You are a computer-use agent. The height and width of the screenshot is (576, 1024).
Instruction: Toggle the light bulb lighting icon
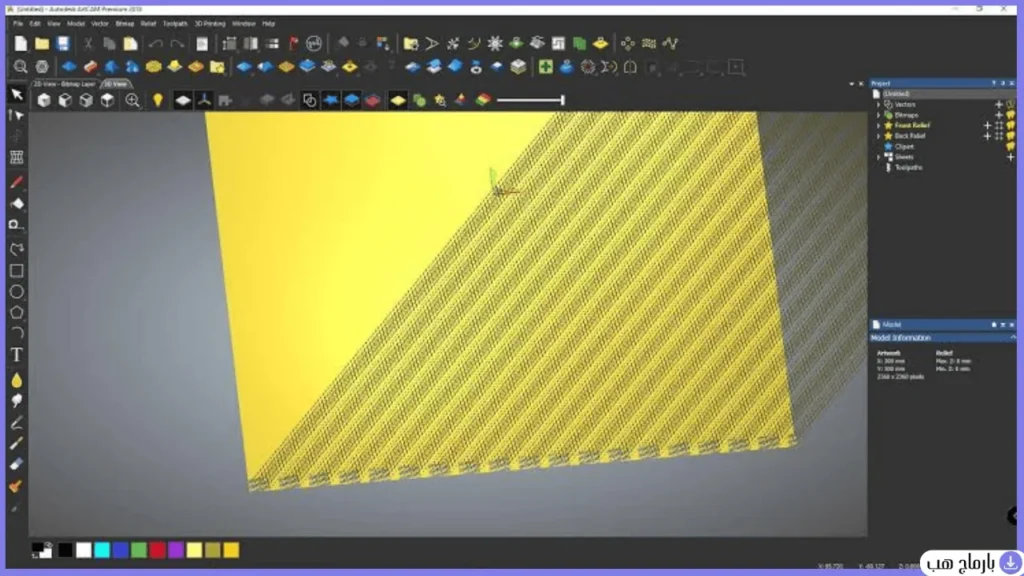tap(157, 100)
